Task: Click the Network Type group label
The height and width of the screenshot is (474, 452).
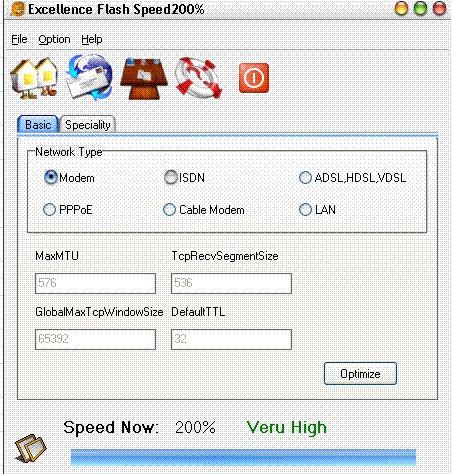Action: [69, 152]
